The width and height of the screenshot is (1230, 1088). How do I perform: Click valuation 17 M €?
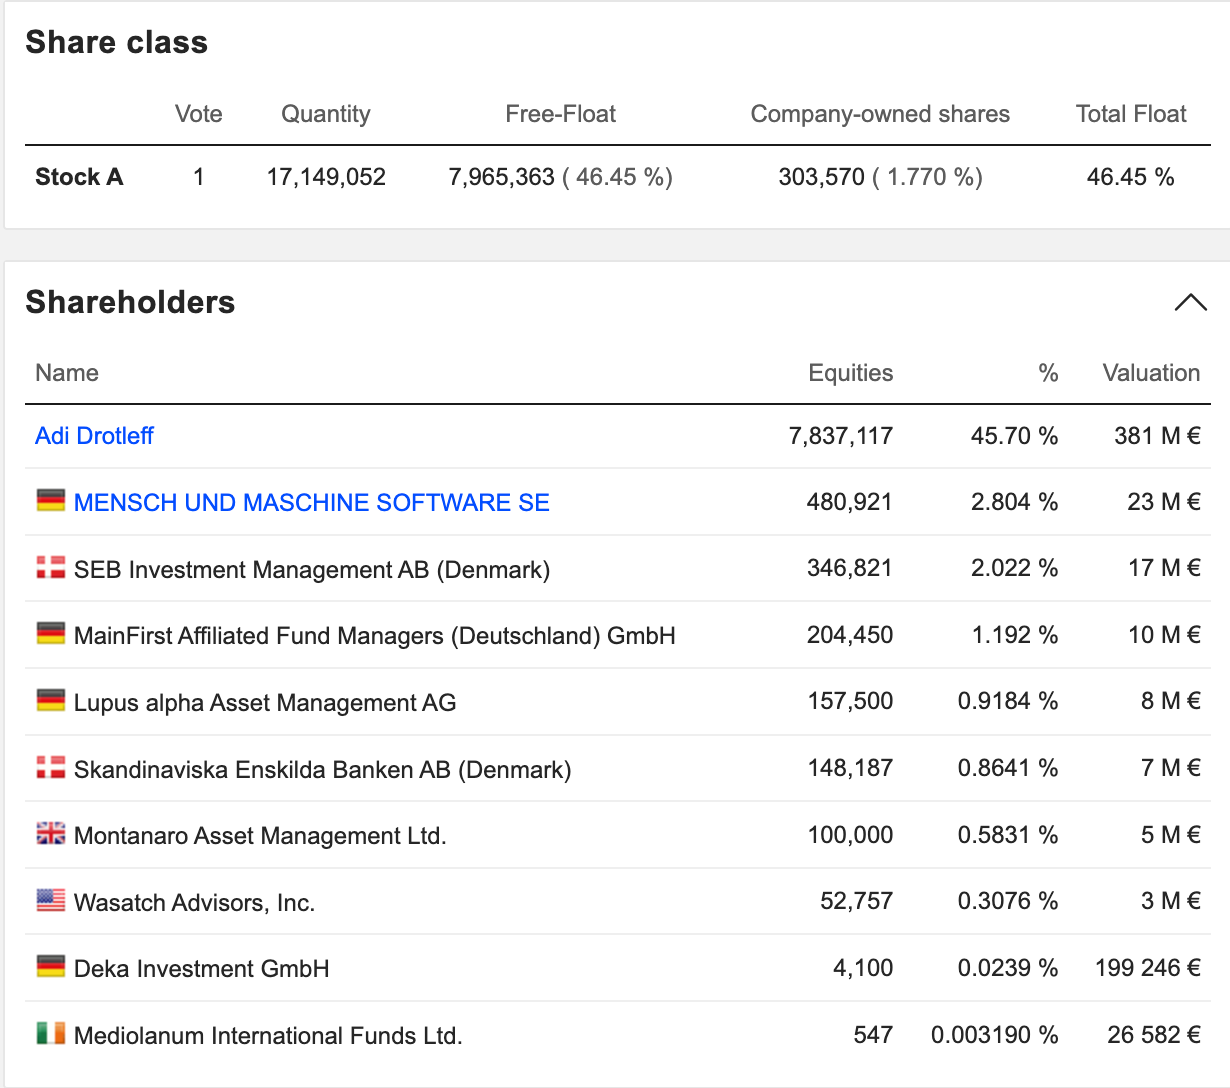click(1164, 568)
